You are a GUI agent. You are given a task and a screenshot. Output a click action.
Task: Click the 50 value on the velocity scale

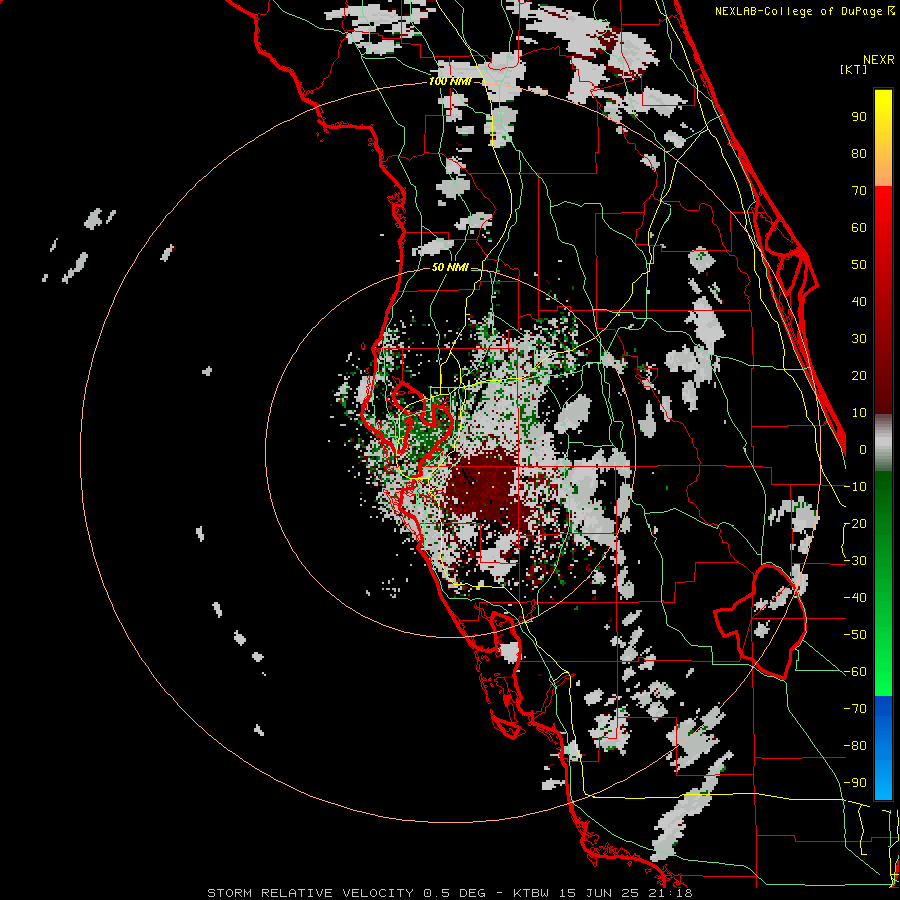[859, 265]
